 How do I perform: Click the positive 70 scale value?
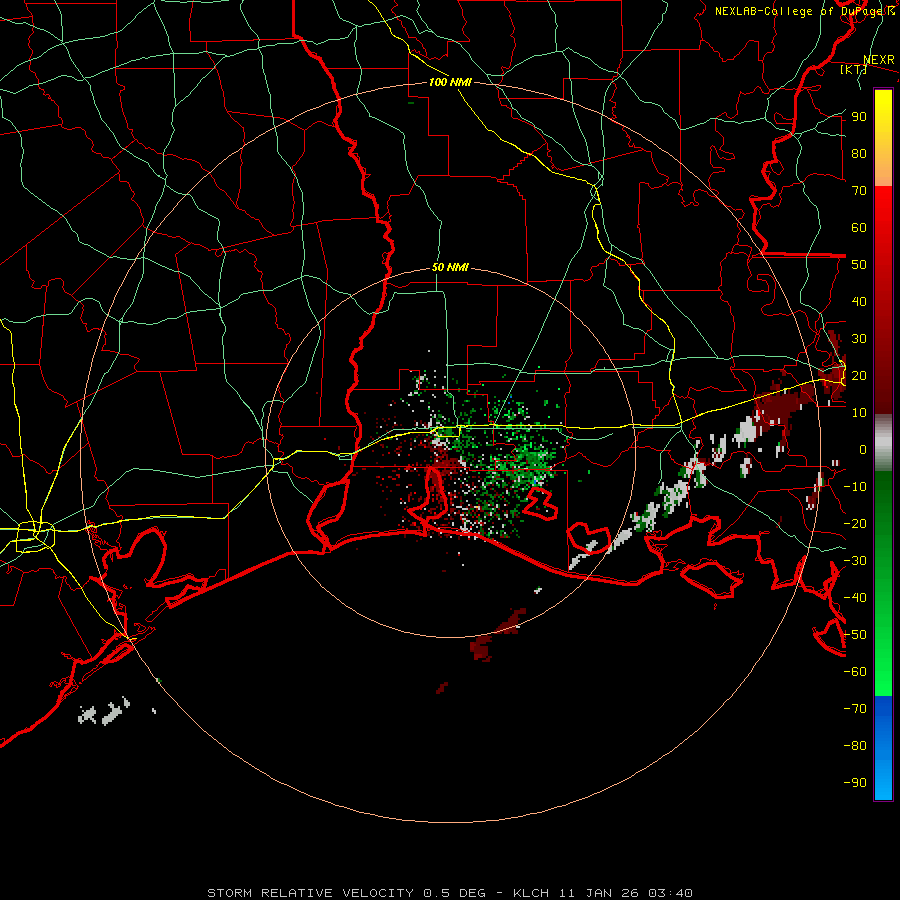(x=859, y=191)
